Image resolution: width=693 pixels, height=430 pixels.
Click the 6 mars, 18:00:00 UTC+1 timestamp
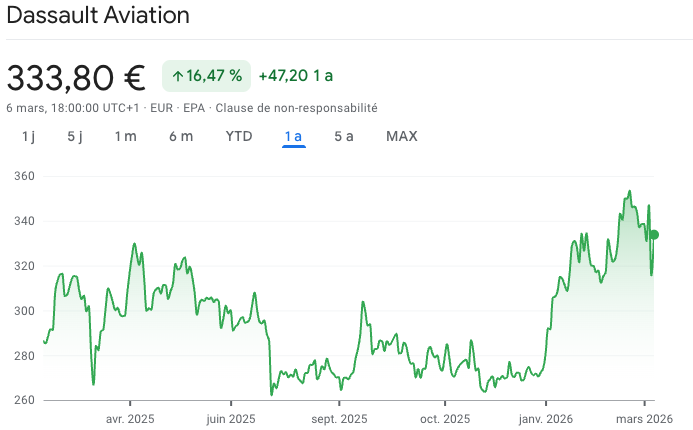tap(72, 108)
